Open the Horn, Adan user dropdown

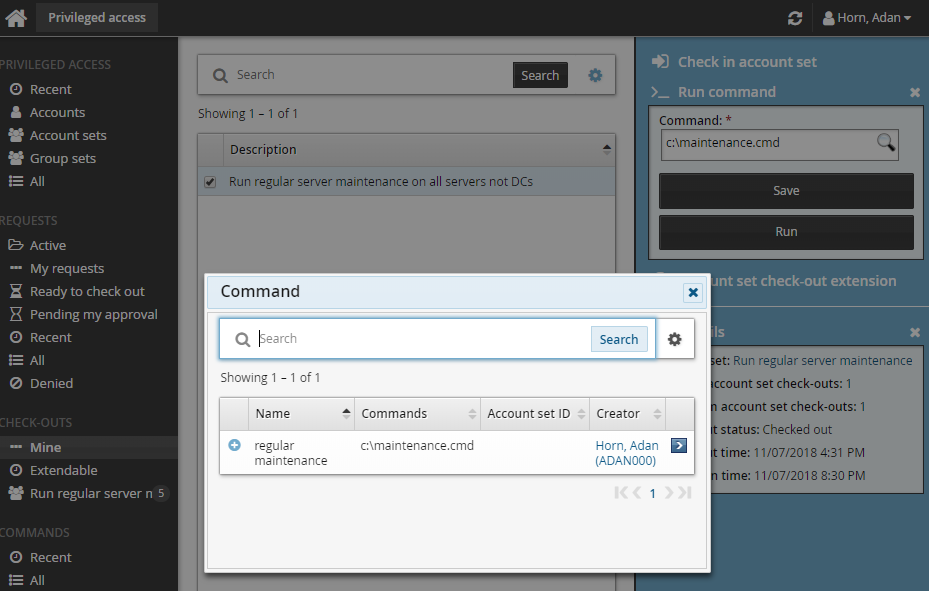click(x=866, y=18)
